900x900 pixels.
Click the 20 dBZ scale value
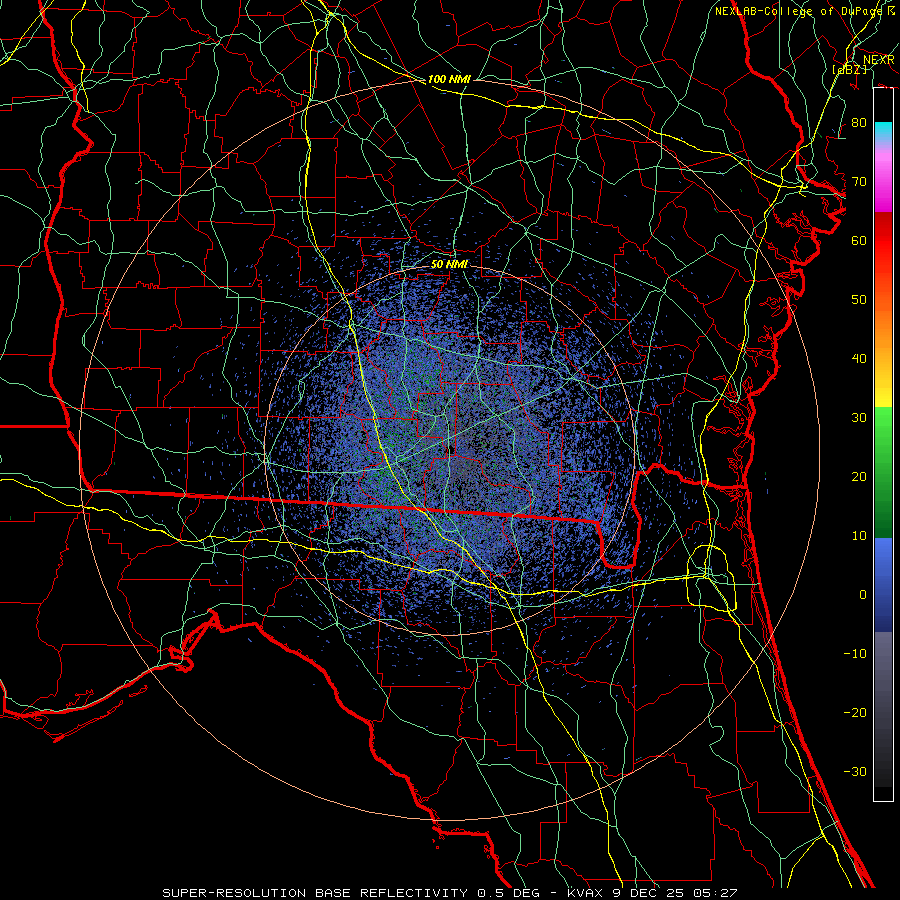pos(859,476)
